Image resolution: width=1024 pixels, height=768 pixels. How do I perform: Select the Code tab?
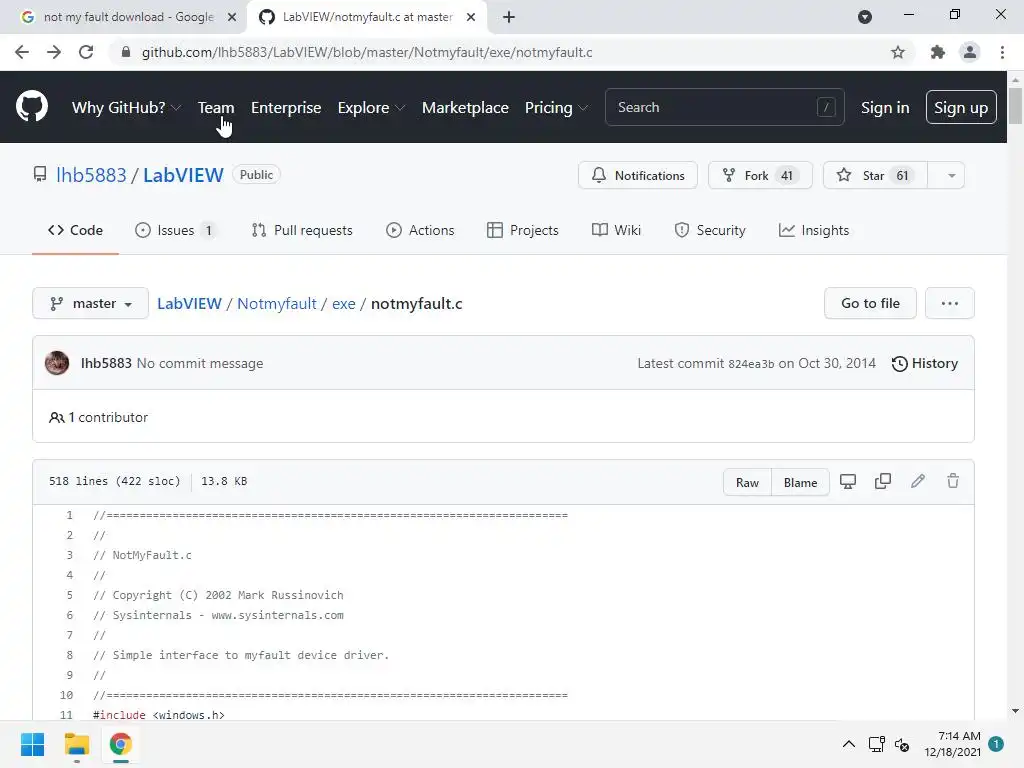[75, 231]
